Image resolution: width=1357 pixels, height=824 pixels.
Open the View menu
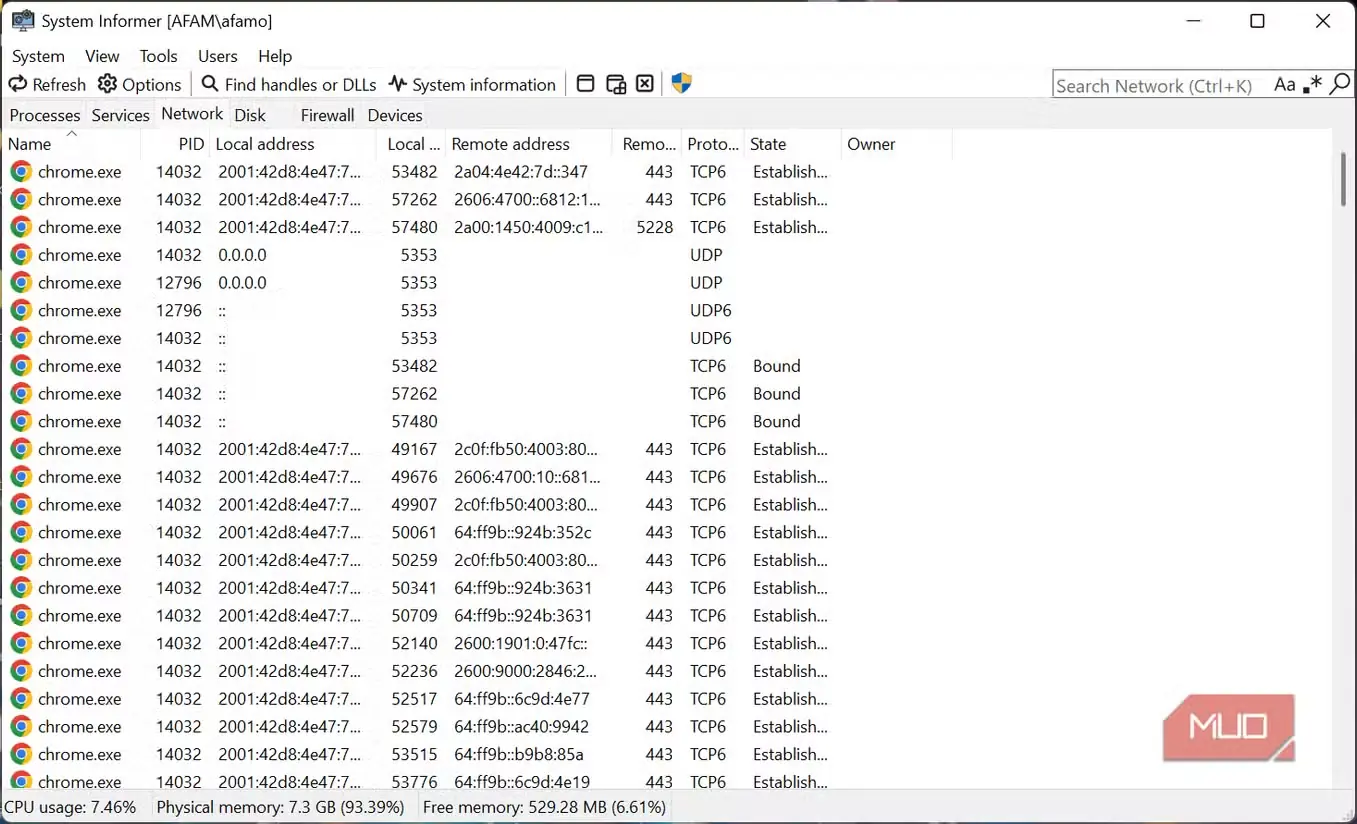pos(102,56)
